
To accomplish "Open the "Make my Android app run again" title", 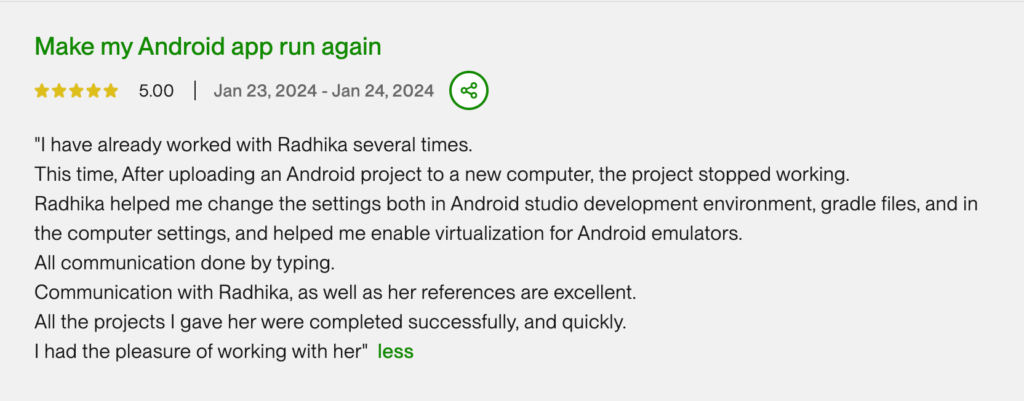I will [208, 46].
